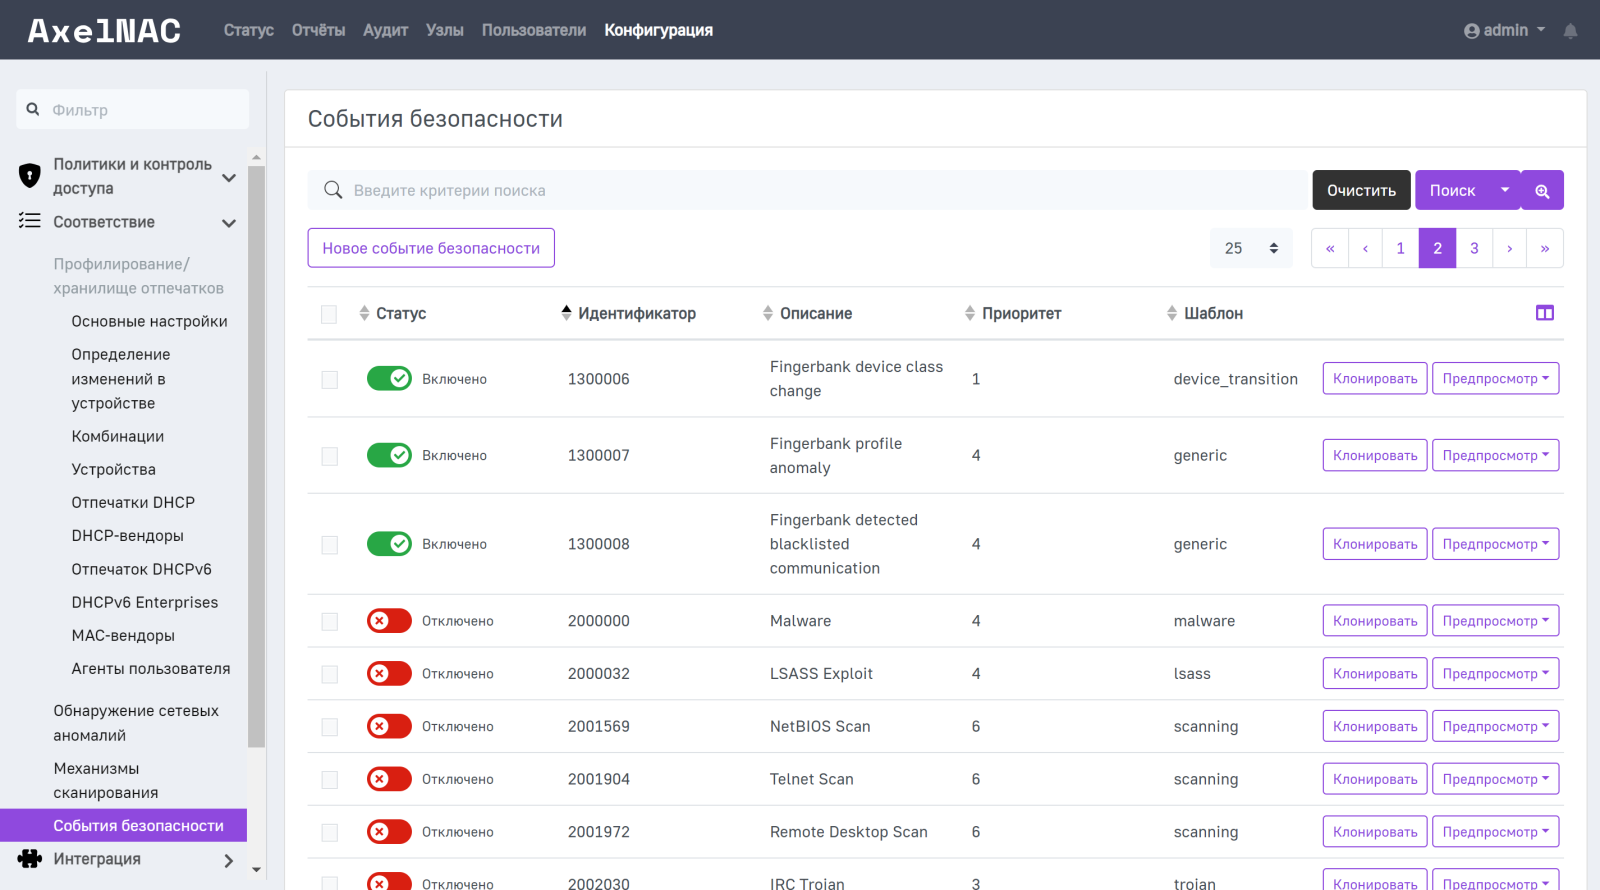Open Отпечатки DHCP in the sidebar
The width and height of the screenshot is (1600, 890).
pos(133,503)
